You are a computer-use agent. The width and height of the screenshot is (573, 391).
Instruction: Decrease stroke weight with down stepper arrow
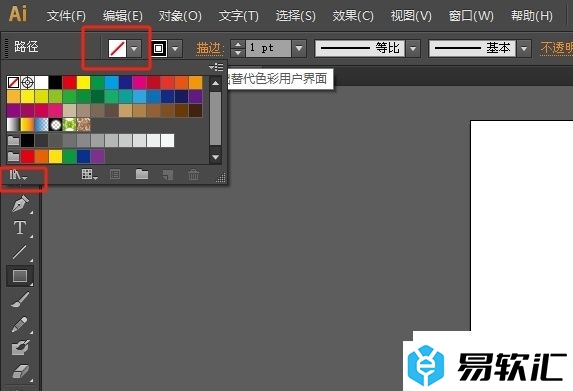[238, 52]
